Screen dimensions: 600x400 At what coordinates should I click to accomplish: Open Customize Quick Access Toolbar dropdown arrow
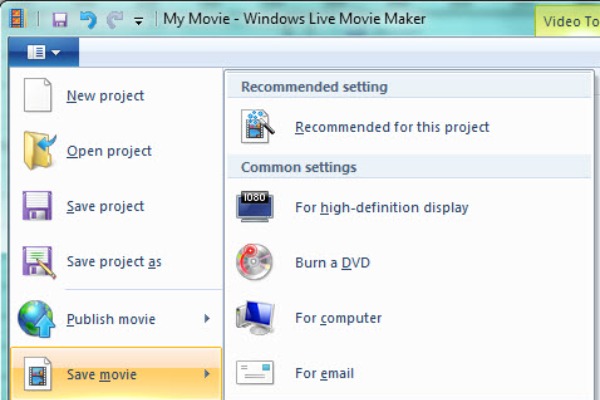pyautogui.click(x=139, y=21)
